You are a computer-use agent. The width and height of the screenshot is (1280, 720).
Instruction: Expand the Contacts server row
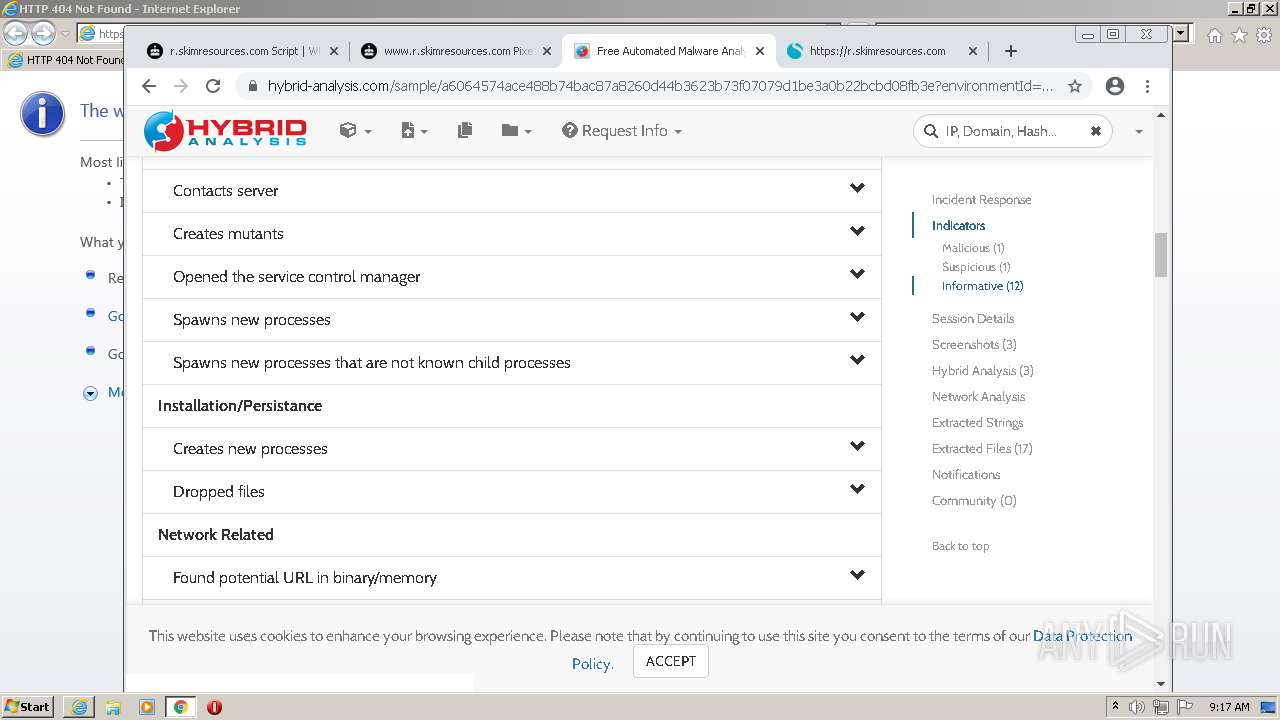click(x=512, y=191)
